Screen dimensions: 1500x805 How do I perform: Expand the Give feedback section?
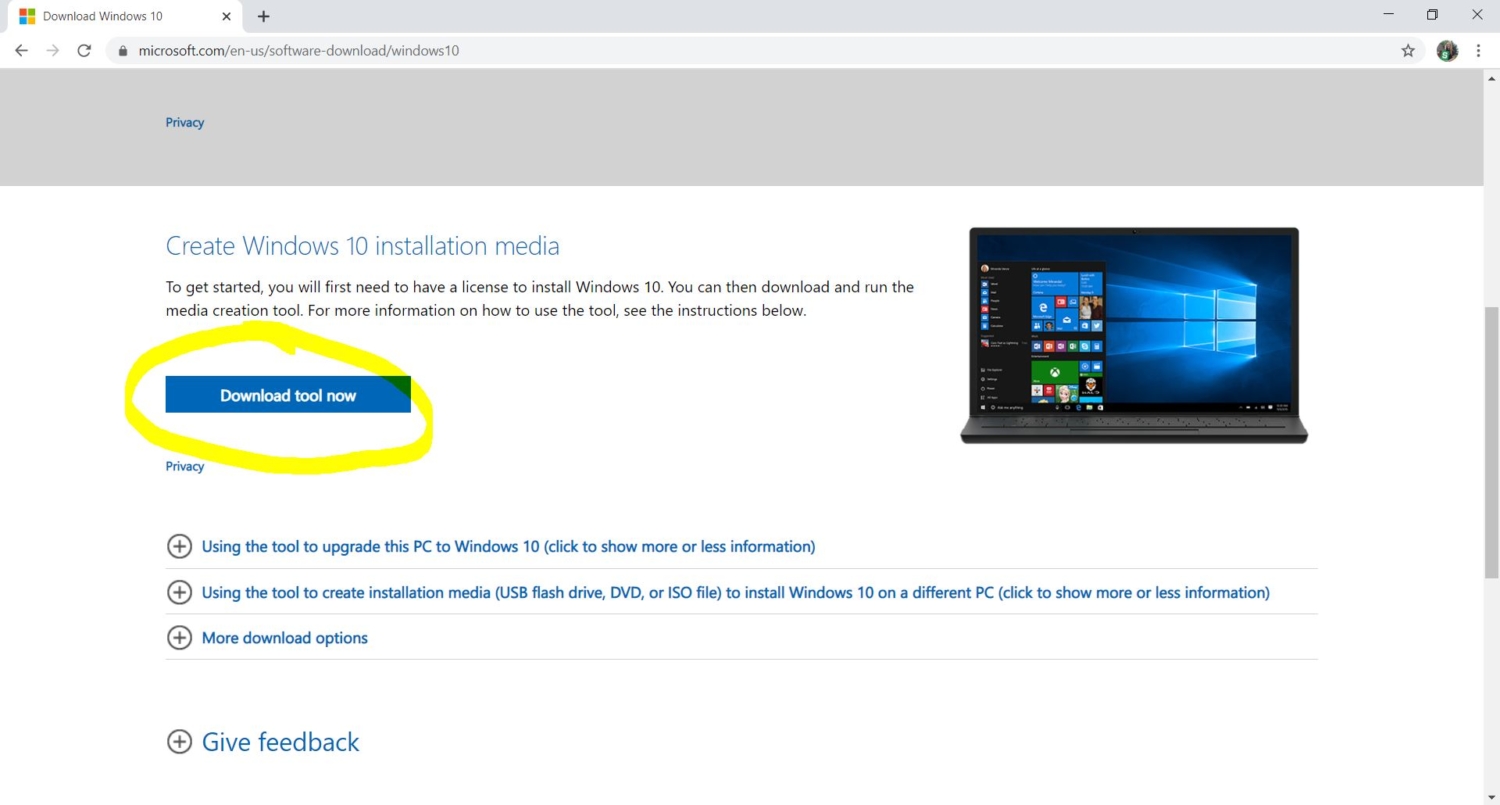(180, 742)
